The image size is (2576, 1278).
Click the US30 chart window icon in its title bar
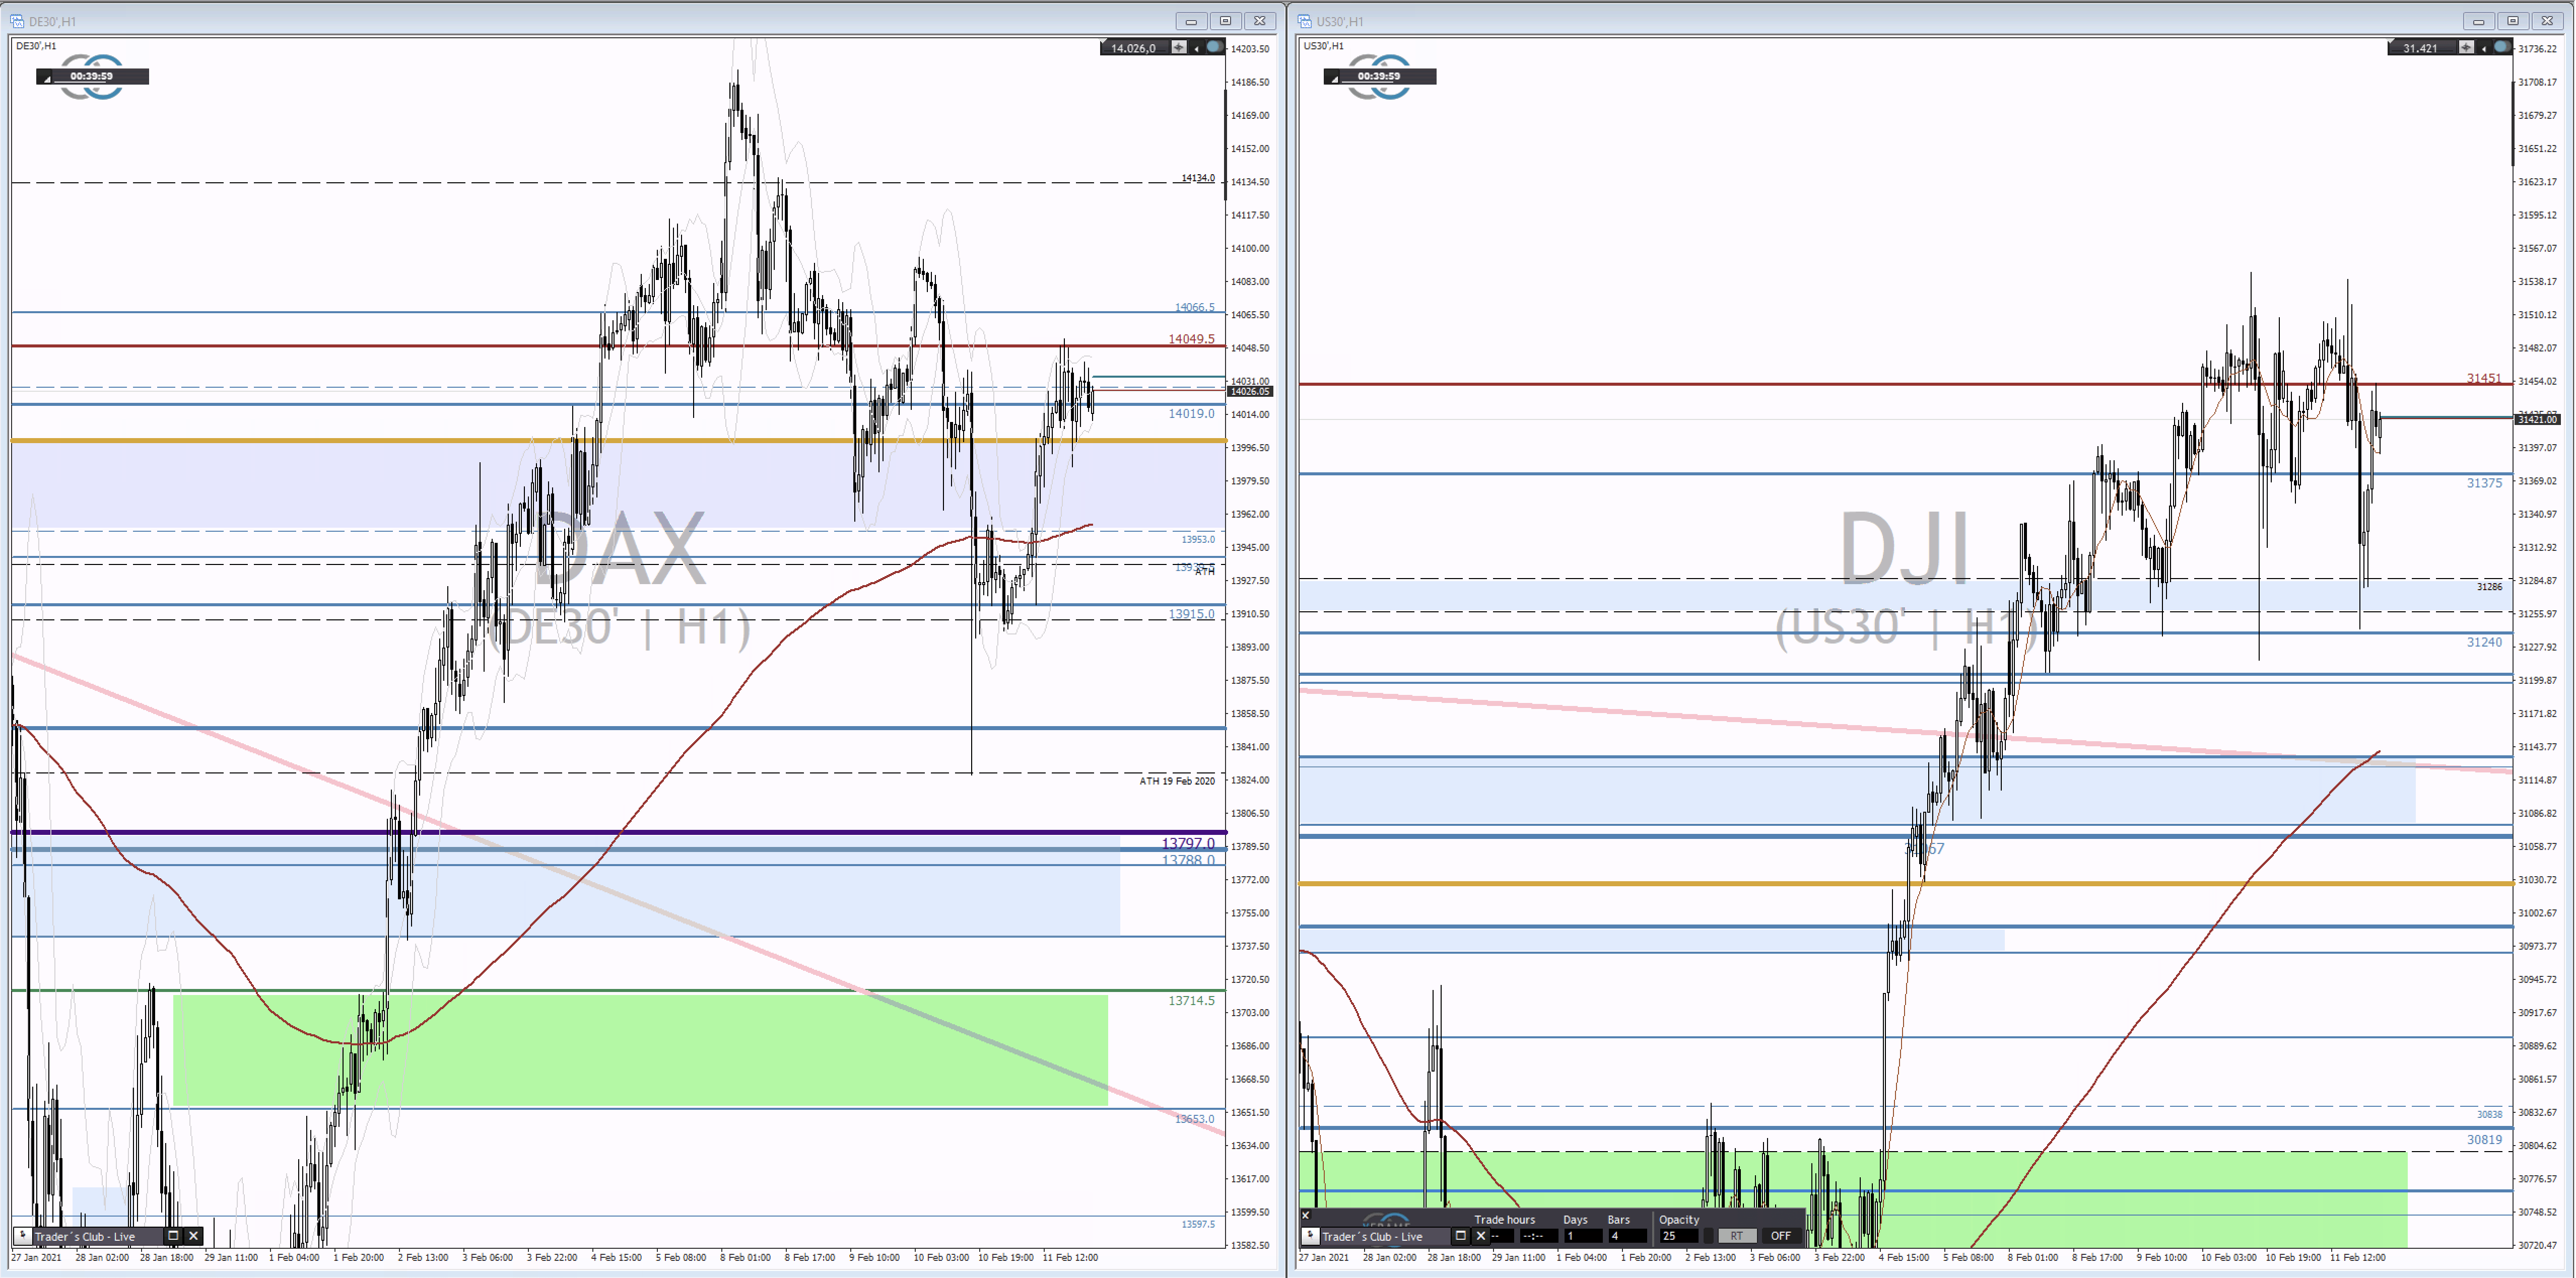[1305, 20]
